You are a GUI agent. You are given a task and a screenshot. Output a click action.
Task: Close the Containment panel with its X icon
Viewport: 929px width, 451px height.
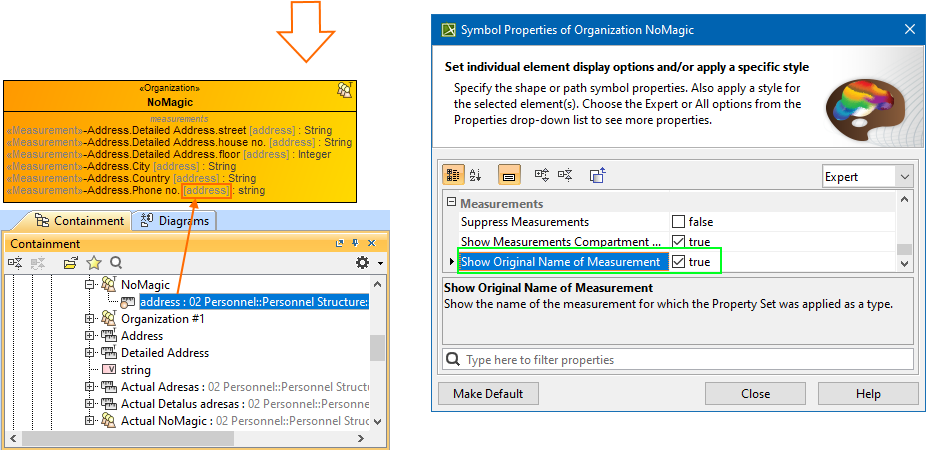[371, 243]
